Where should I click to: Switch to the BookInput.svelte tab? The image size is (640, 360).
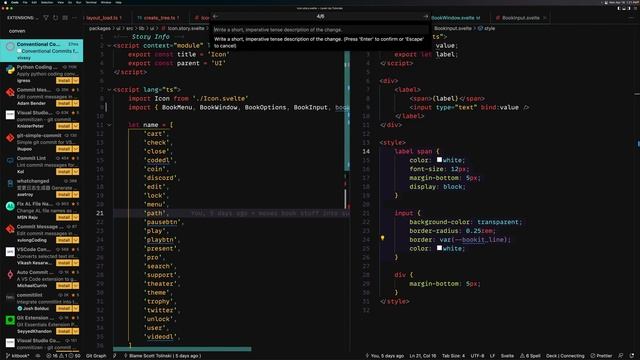(521, 18)
